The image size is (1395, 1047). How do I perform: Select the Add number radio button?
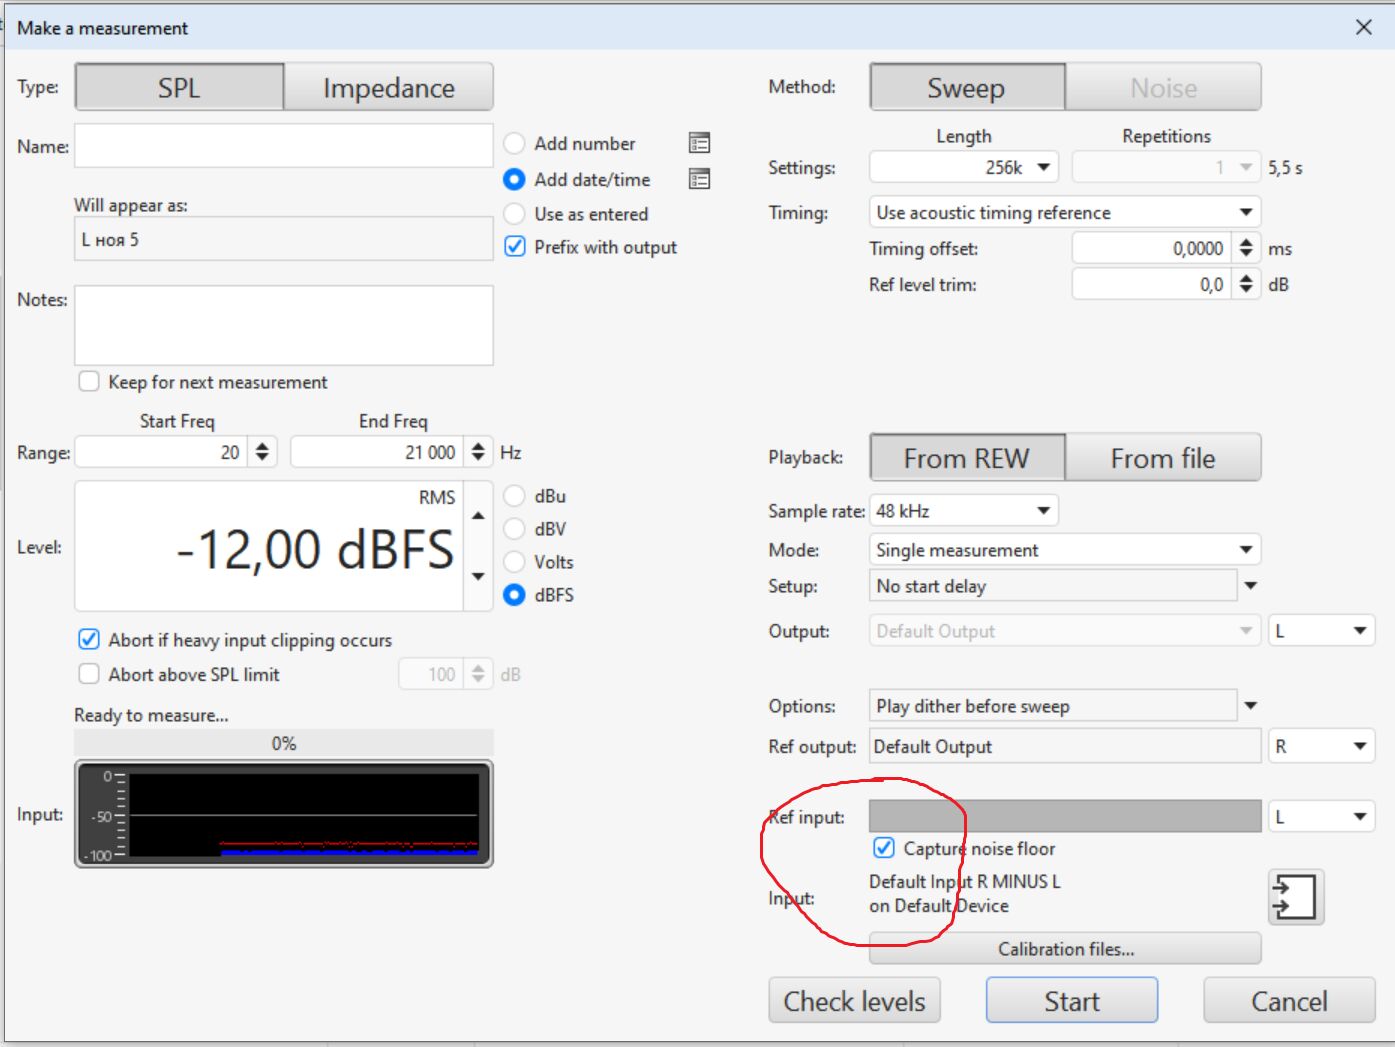[x=514, y=143]
